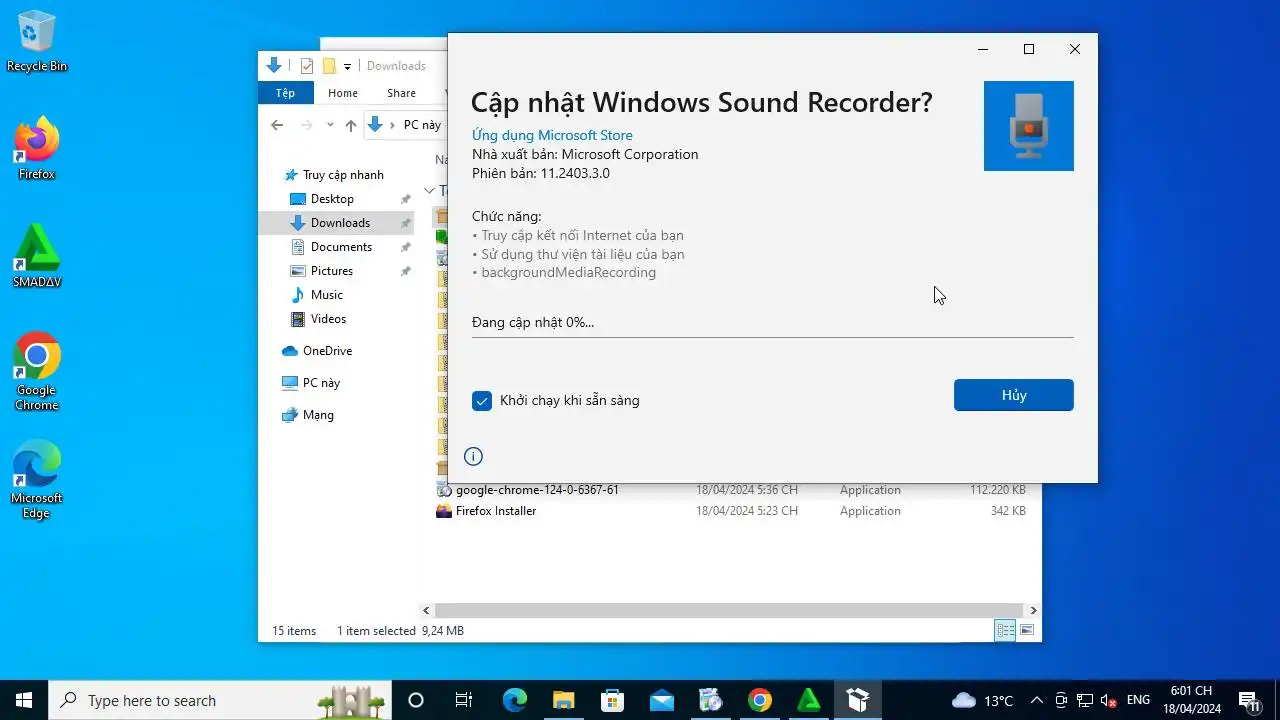Click pin icon next to Documents
Screen dimensions: 1280x720
point(405,247)
